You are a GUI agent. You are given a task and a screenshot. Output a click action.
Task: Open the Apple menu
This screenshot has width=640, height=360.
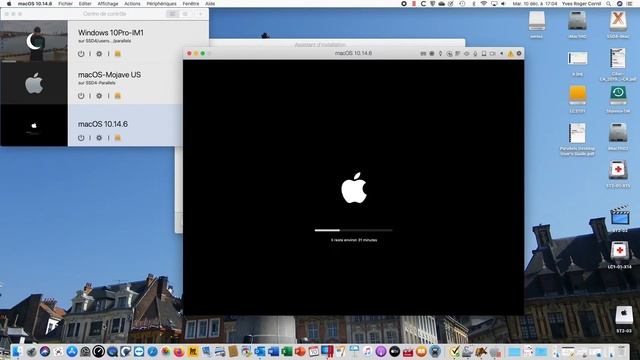pyautogui.click(x=9, y=4)
